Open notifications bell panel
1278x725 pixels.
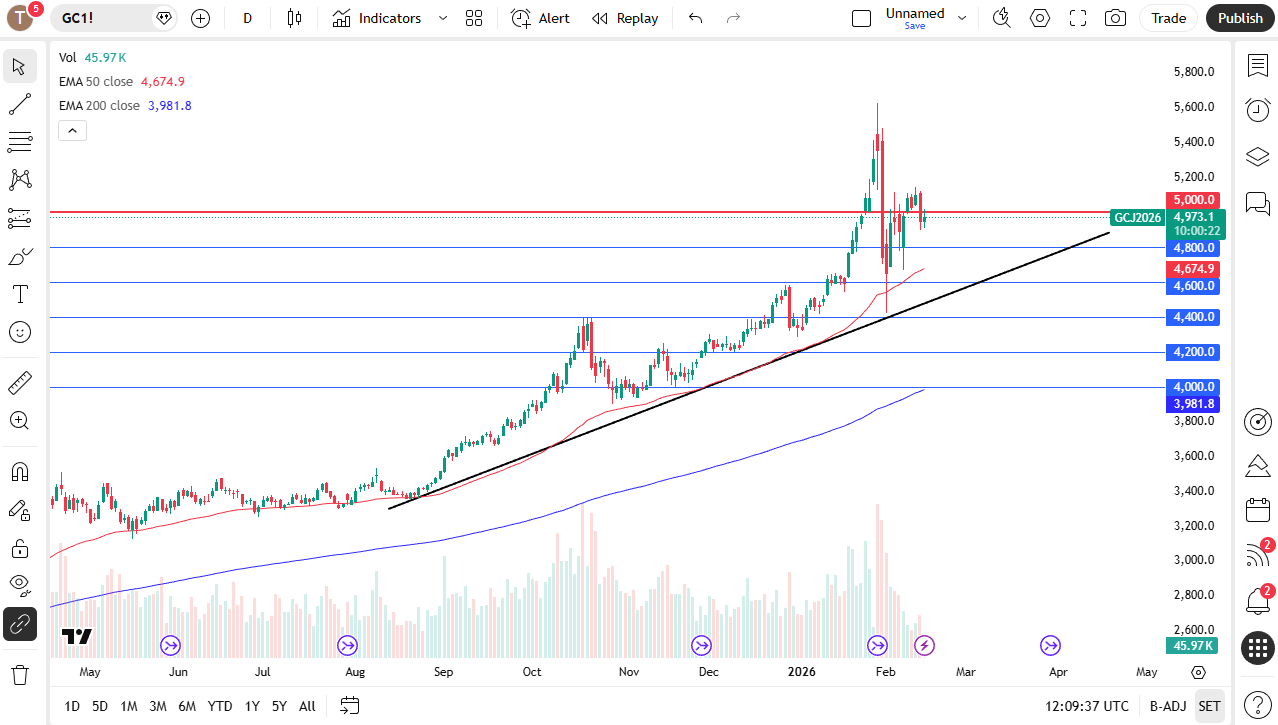coord(1258,601)
